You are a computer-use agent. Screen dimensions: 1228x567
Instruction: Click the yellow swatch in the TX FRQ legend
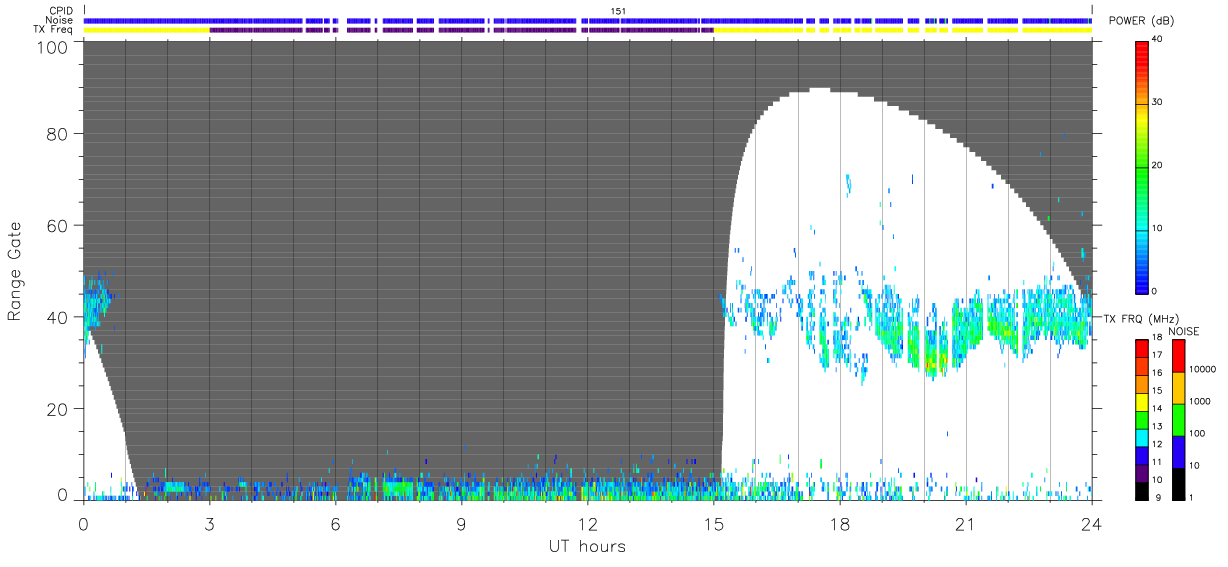(x=1141, y=400)
